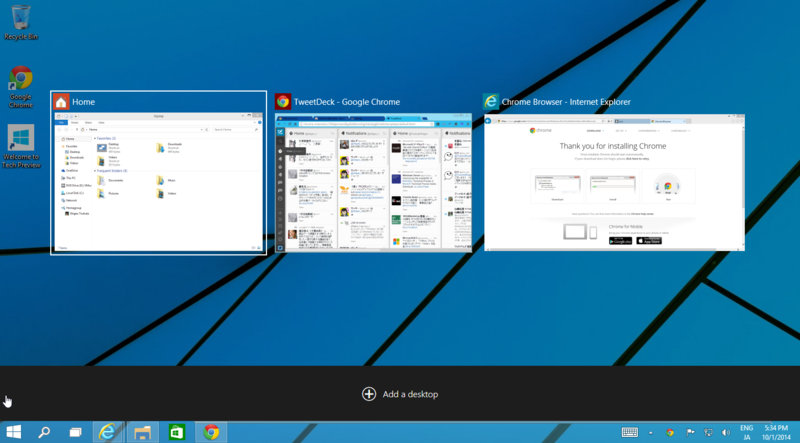Open Google Chrome from the taskbar

tap(211, 432)
